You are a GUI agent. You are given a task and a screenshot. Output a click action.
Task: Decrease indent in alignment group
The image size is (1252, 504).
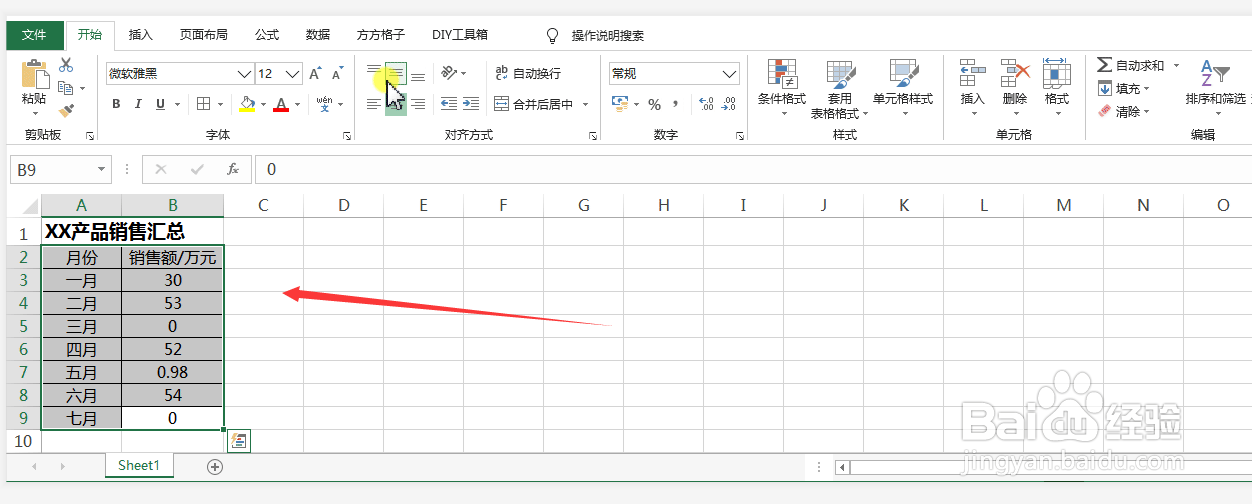[x=449, y=104]
